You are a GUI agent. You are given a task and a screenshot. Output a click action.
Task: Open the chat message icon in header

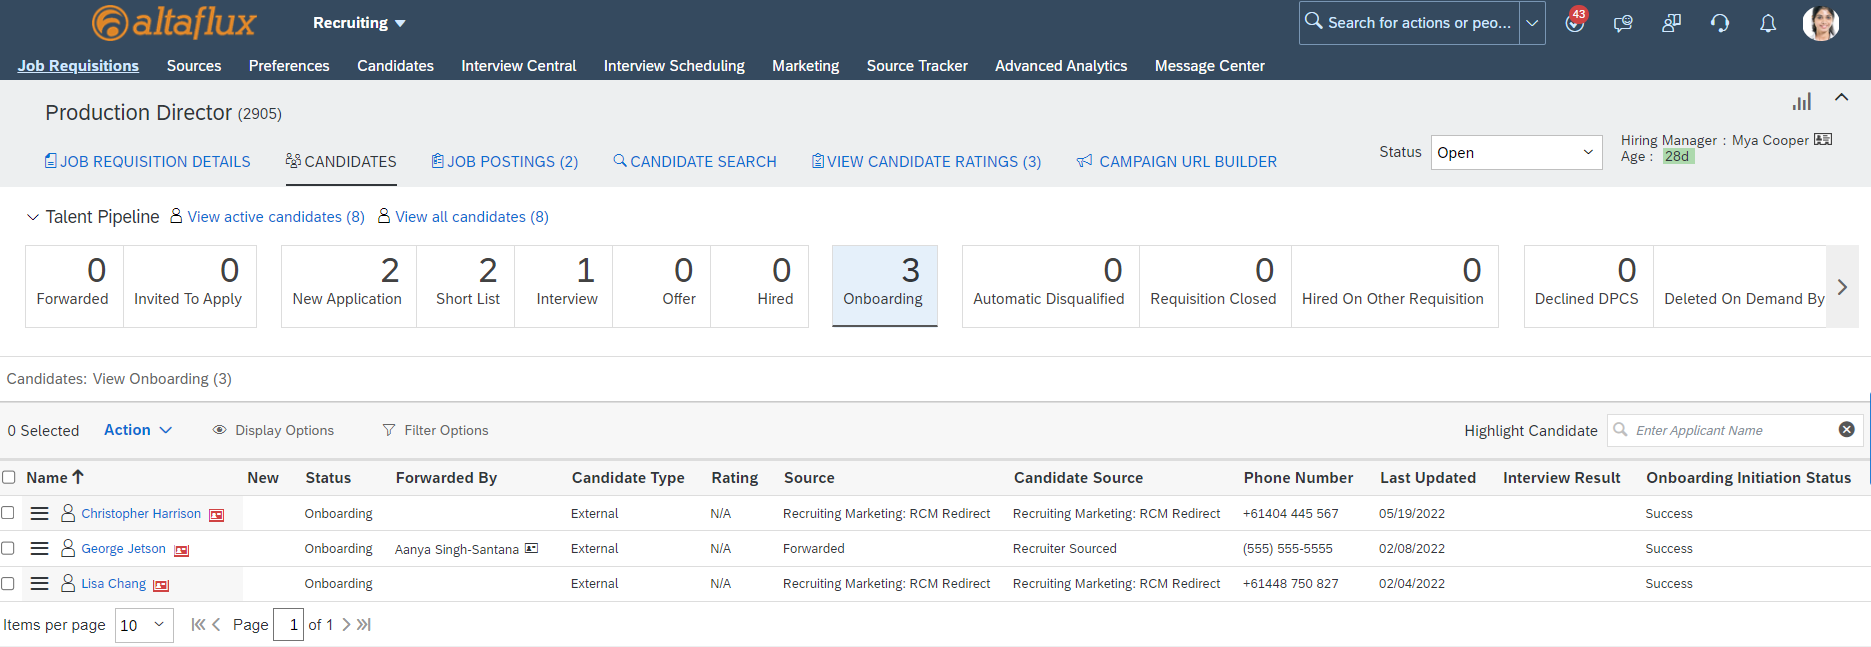point(1623,23)
